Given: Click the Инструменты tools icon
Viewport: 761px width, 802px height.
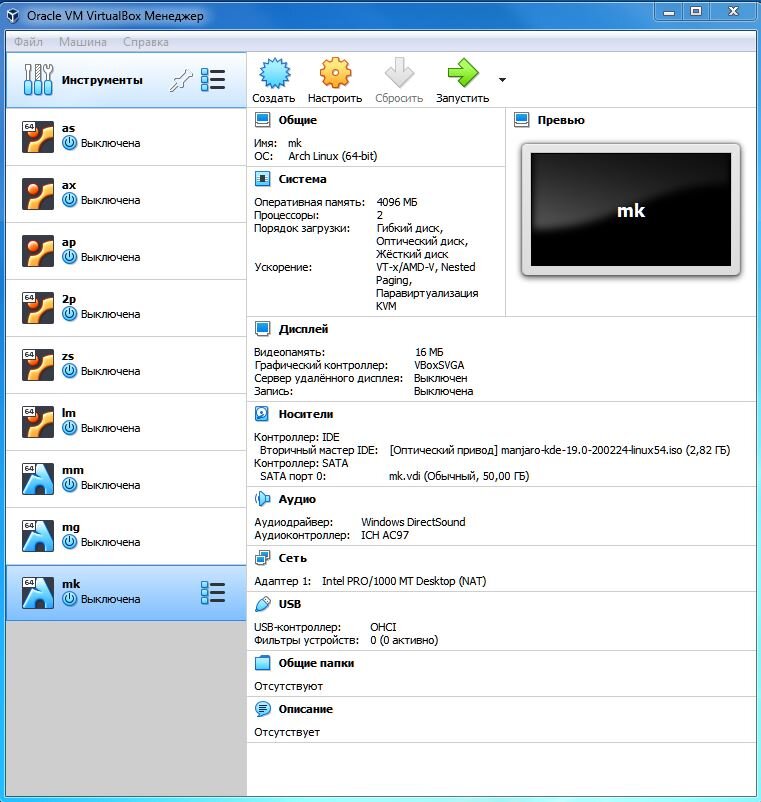Looking at the screenshot, I should coord(38,80).
